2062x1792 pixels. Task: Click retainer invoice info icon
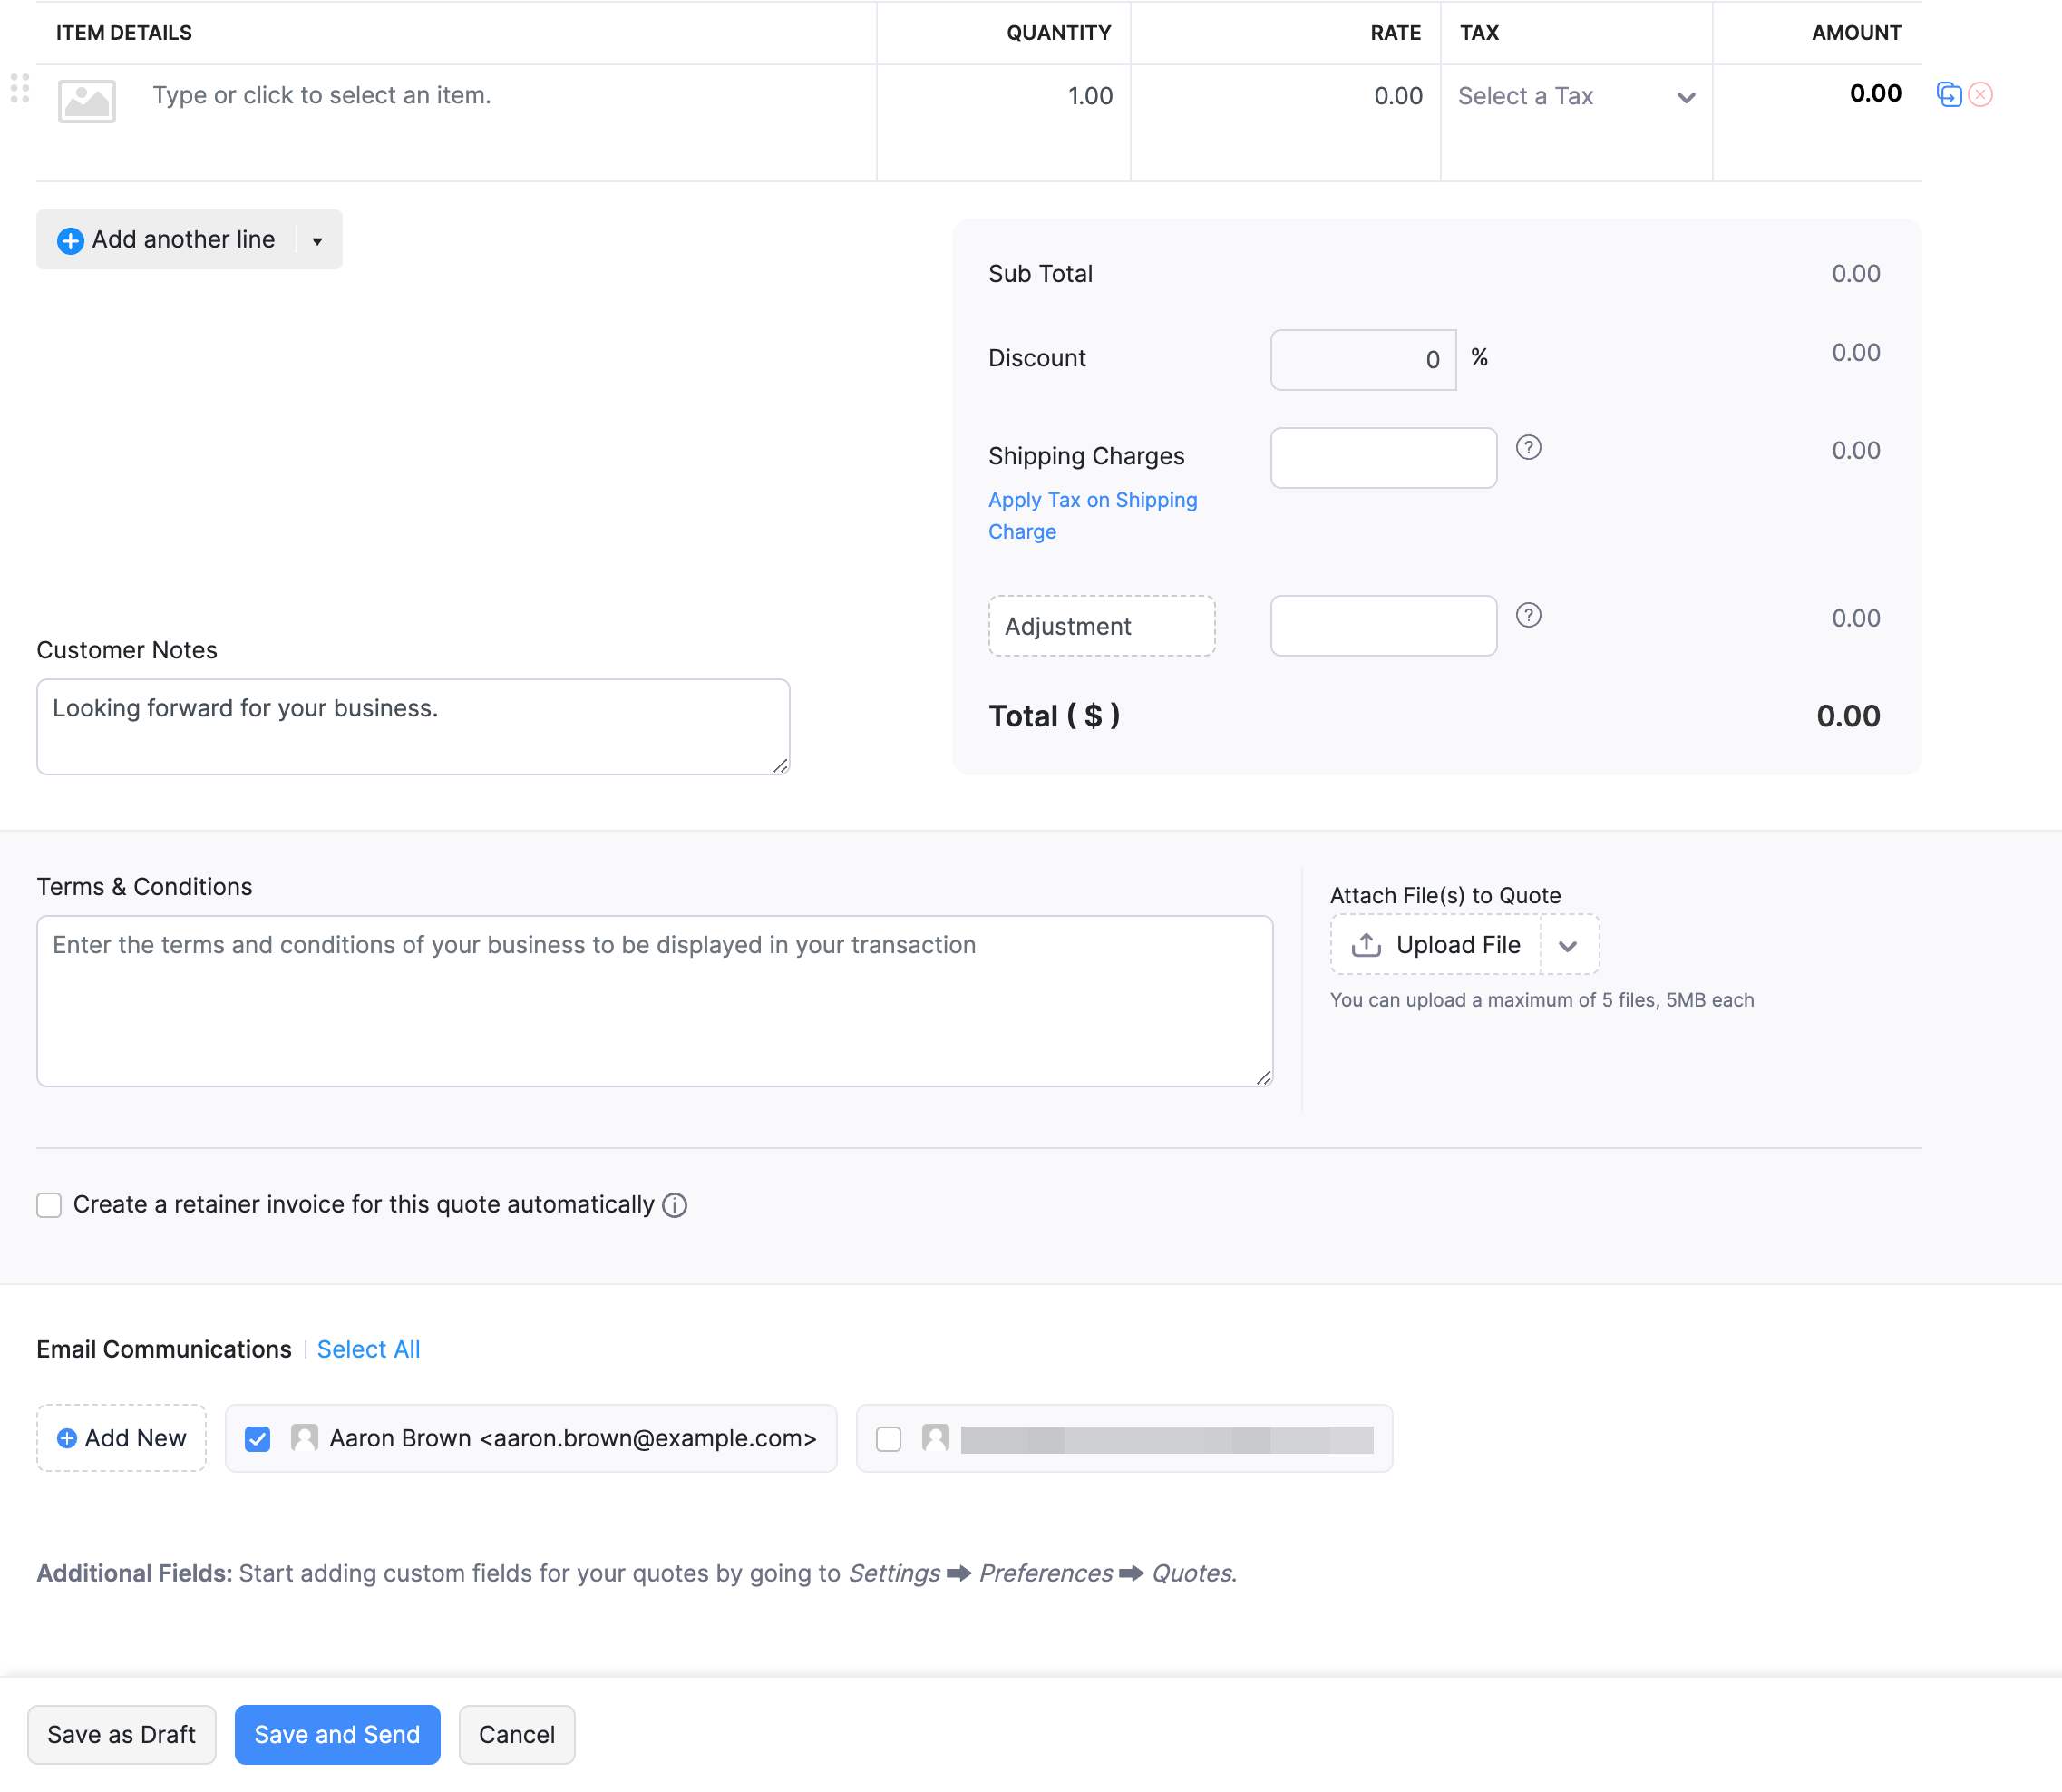(675, 1205)
